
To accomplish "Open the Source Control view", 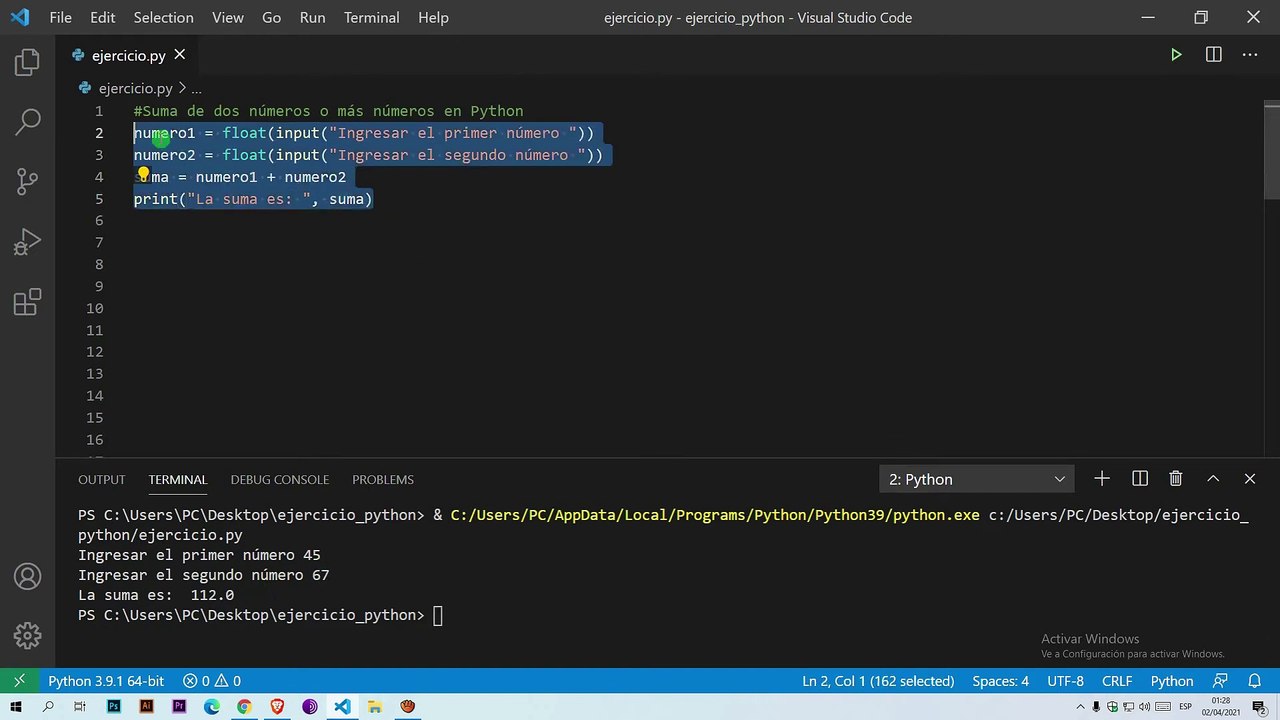I will point(27,181).
